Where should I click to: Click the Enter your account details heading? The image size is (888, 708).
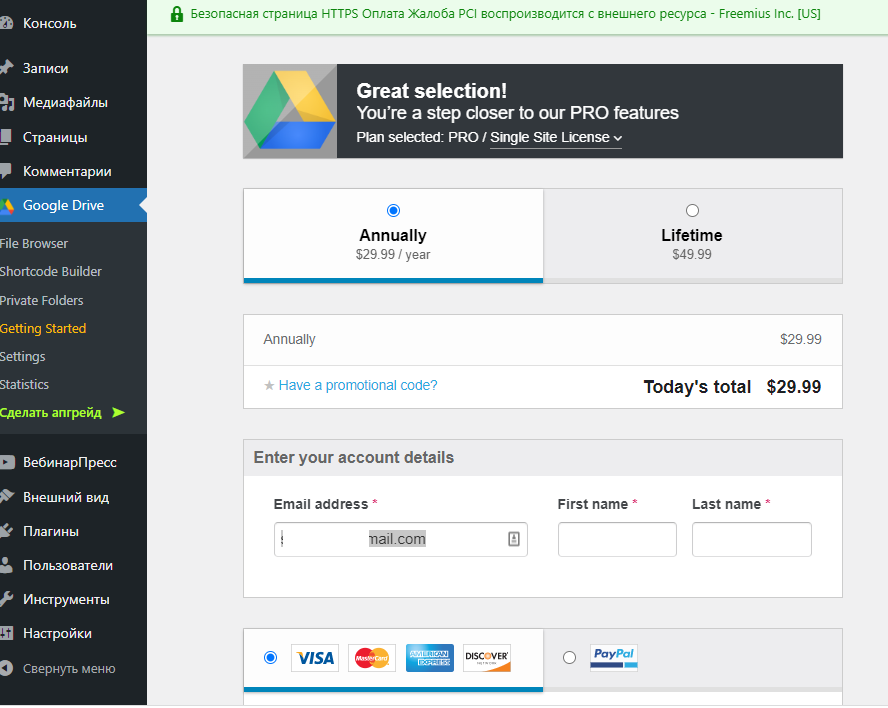354,457
